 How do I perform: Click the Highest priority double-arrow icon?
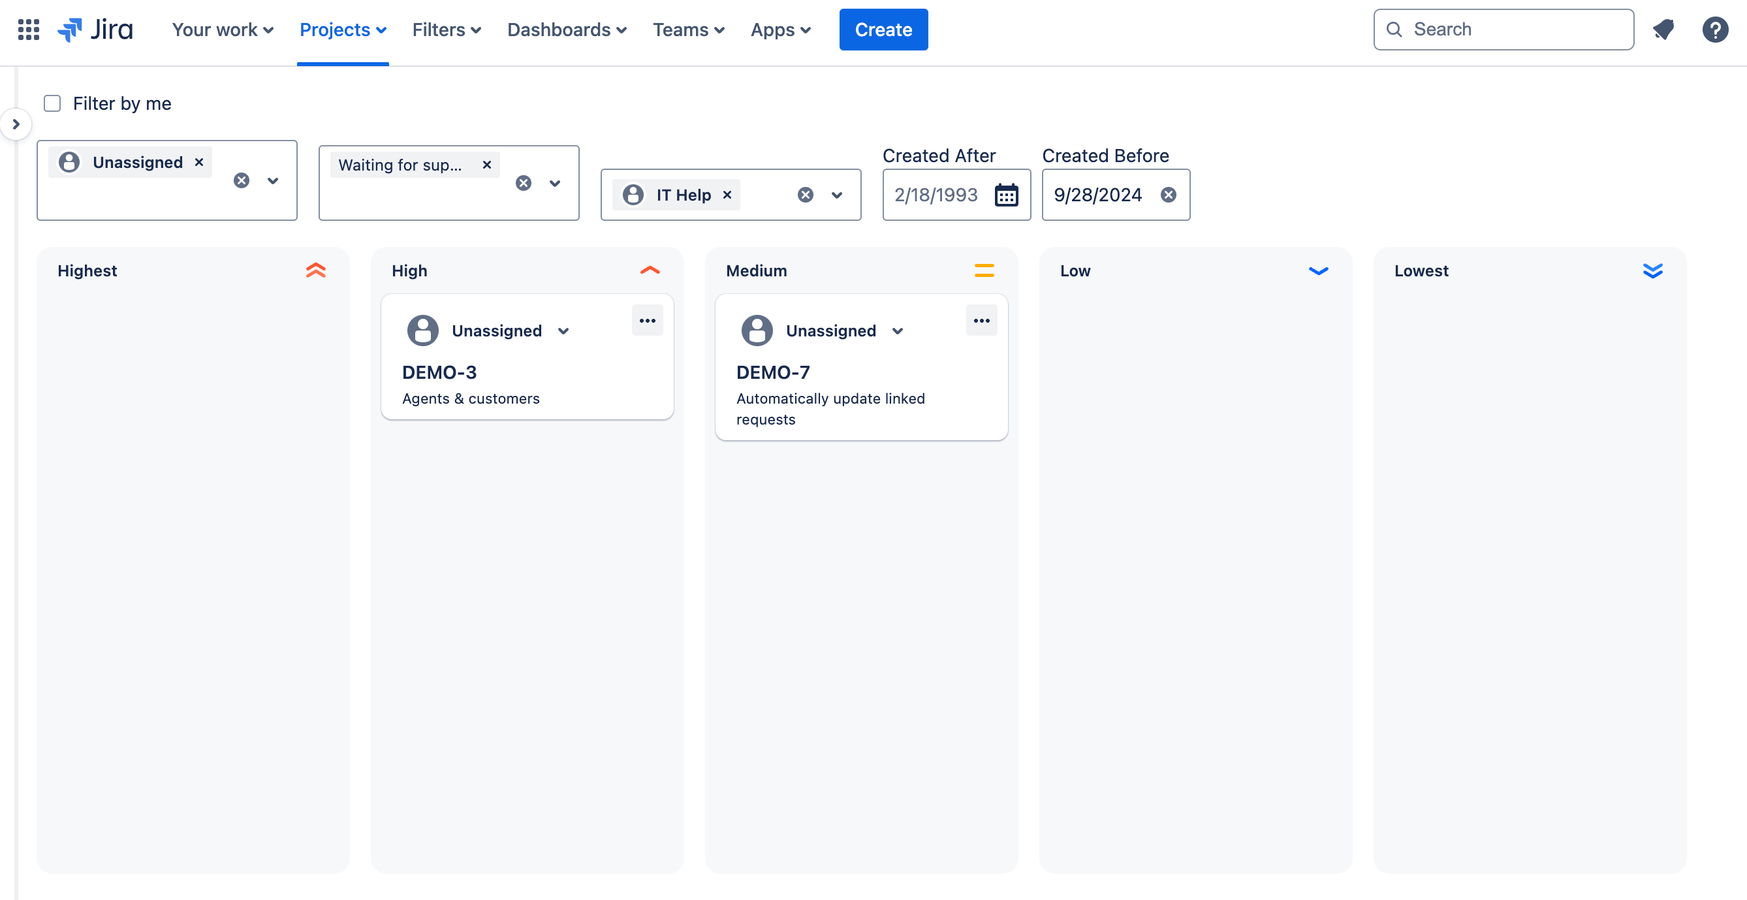pyautogui.click(x=316, y=271)
